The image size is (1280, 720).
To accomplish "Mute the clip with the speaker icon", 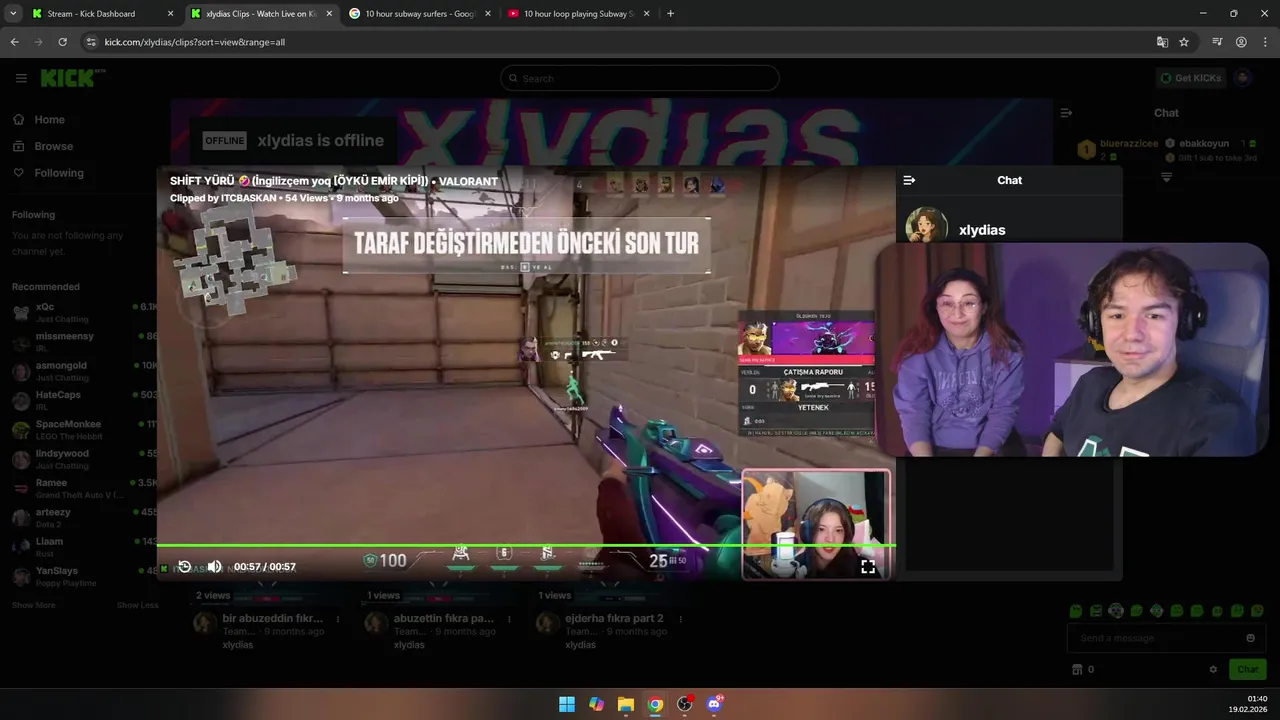I will (x=214, y=566).
